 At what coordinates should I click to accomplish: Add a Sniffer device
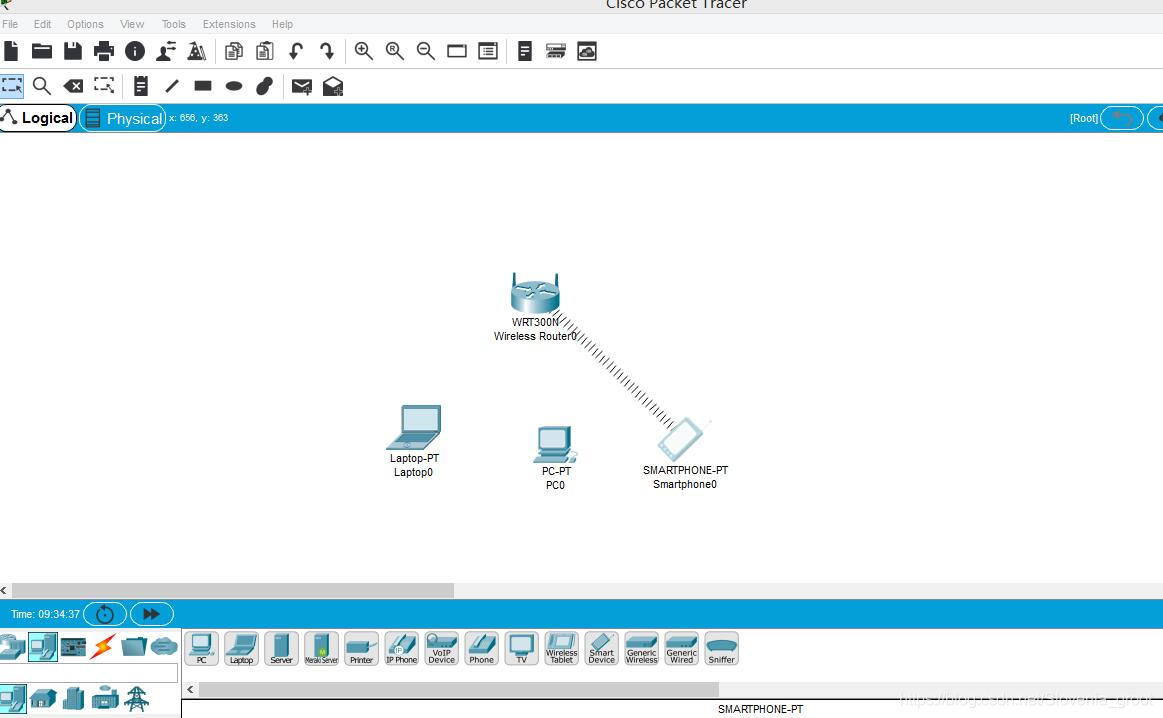(x=721, y=648)
